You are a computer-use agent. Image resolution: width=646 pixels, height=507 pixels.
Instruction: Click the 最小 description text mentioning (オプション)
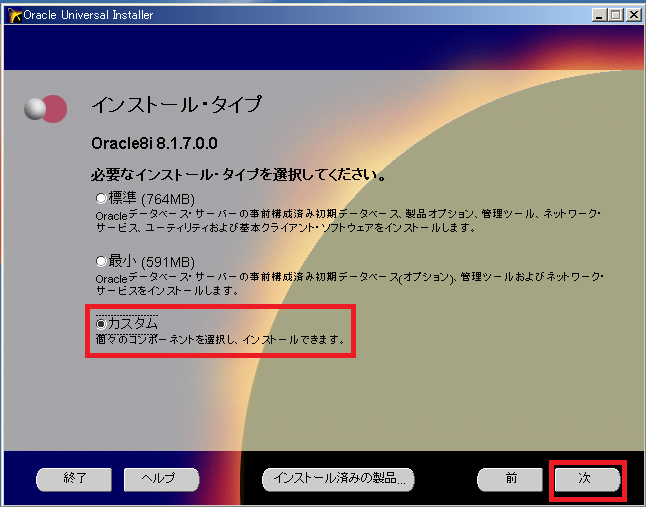coord(349,283)
